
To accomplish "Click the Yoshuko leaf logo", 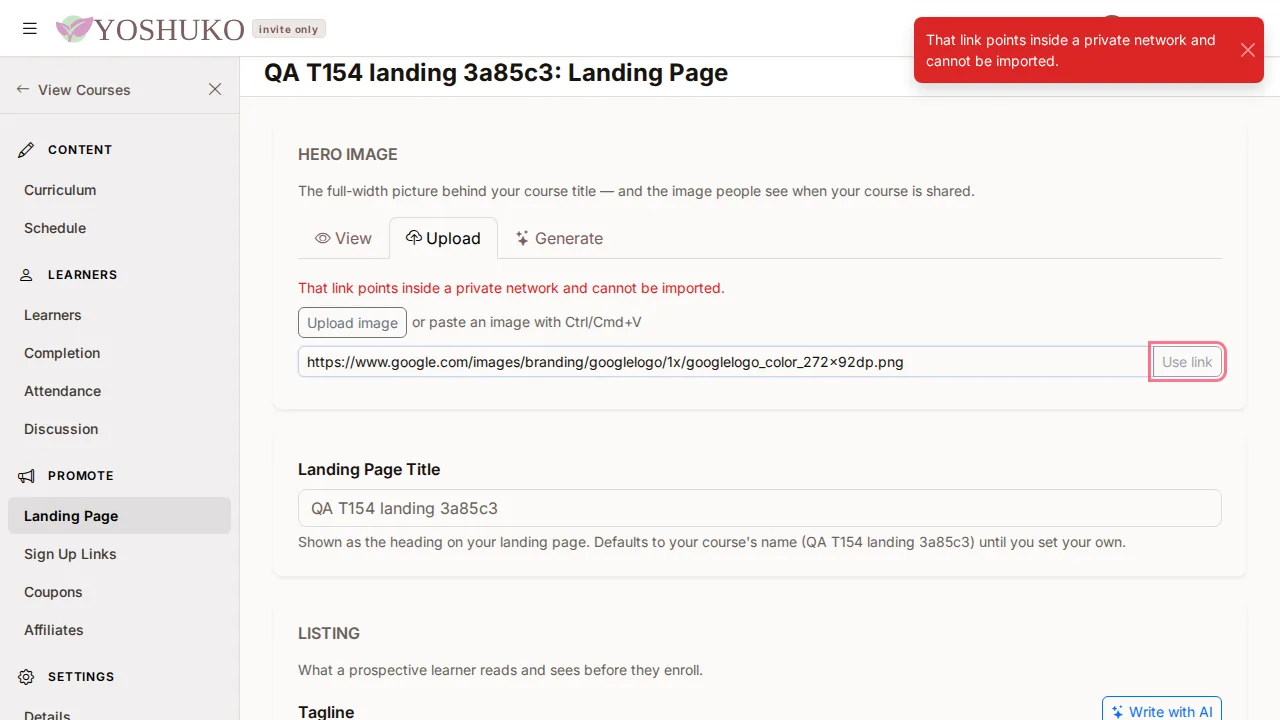I will (x=74, y=29).
